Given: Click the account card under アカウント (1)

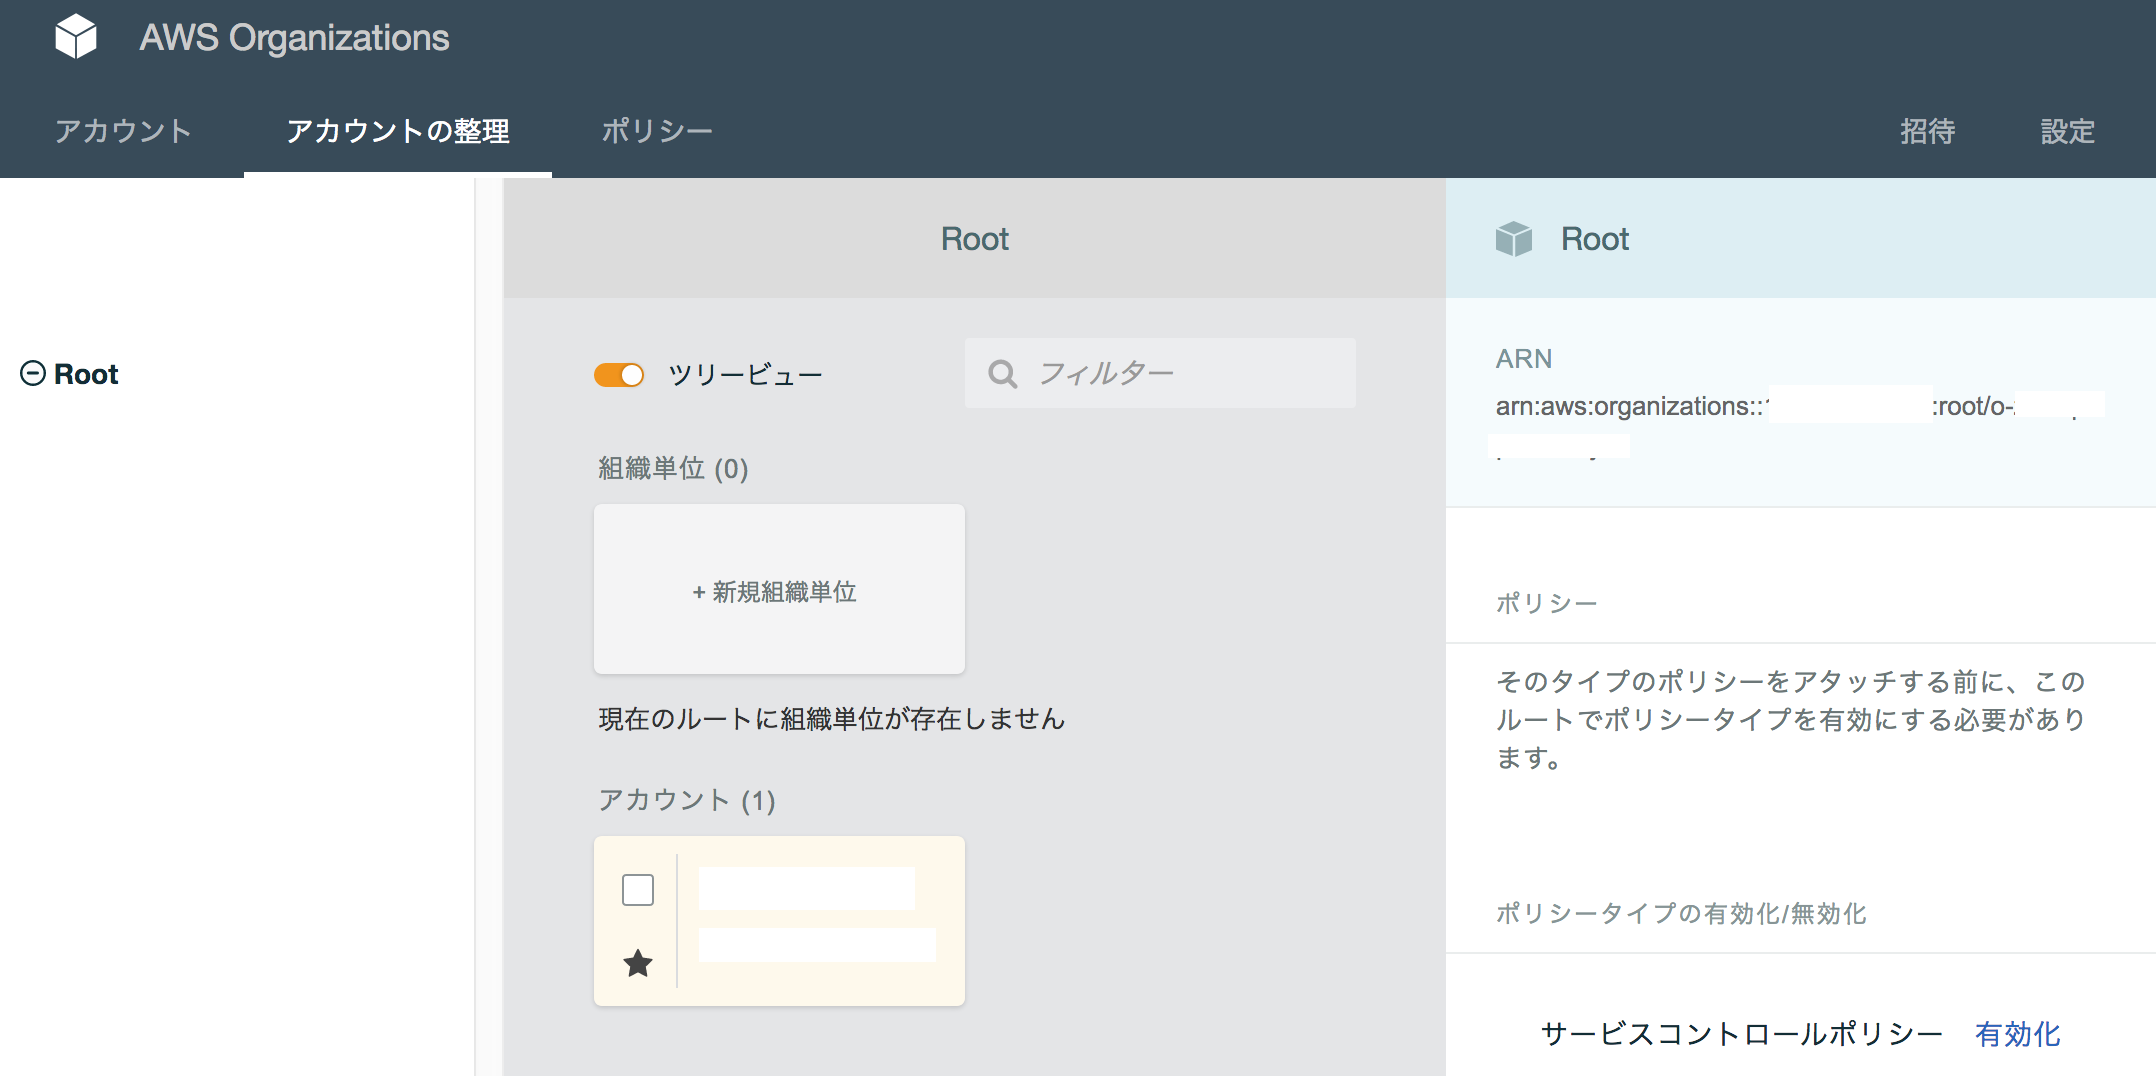Looking at the screenshot, I should (779, 921).
